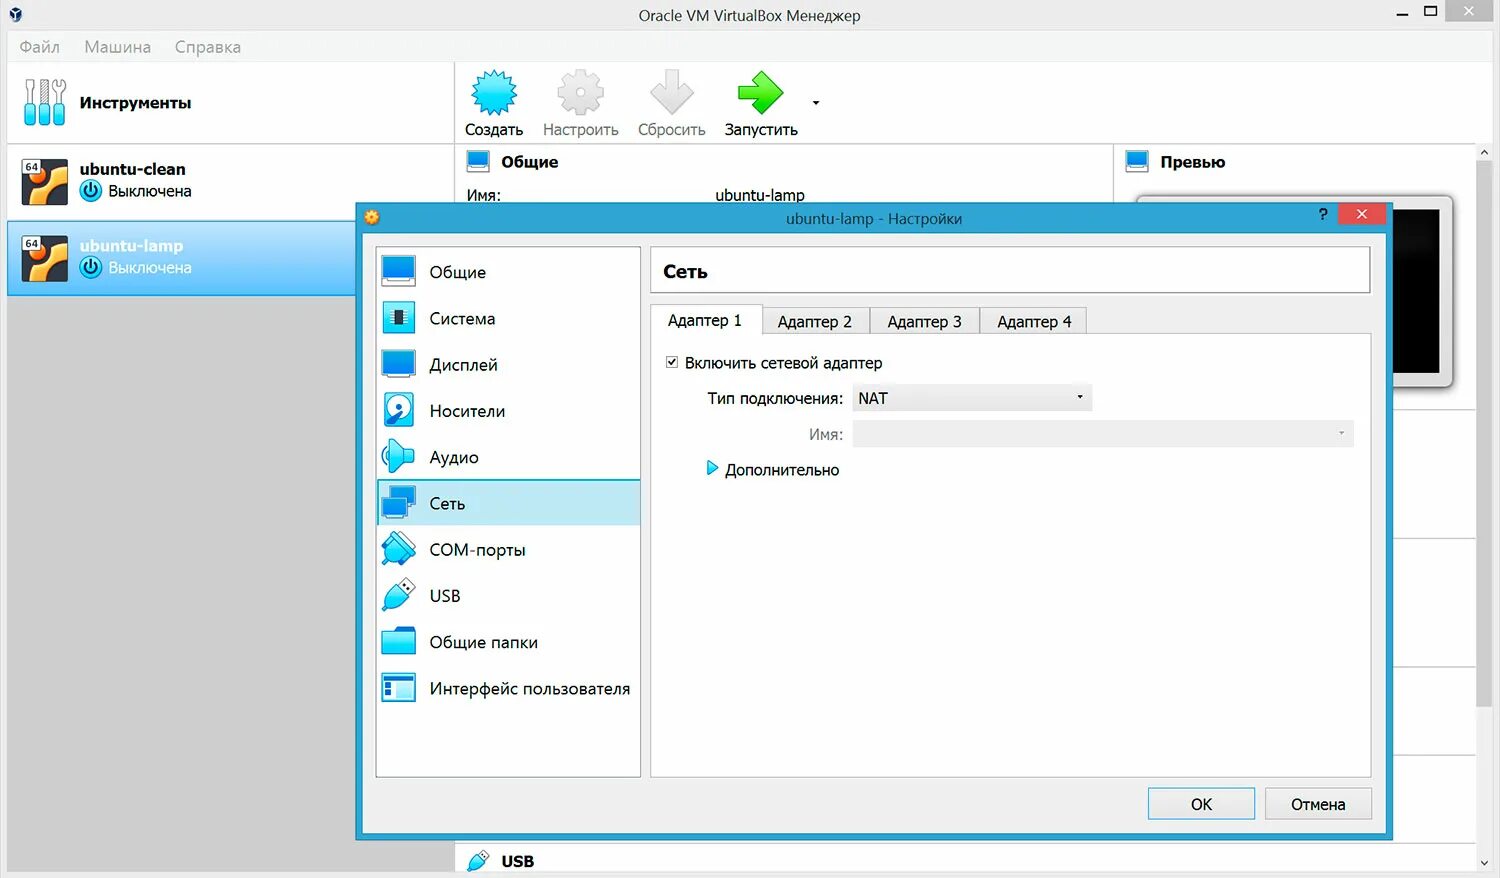Click the Превью section monitor icon
The image size is (1500, 878).
(x=1137, y=161)
